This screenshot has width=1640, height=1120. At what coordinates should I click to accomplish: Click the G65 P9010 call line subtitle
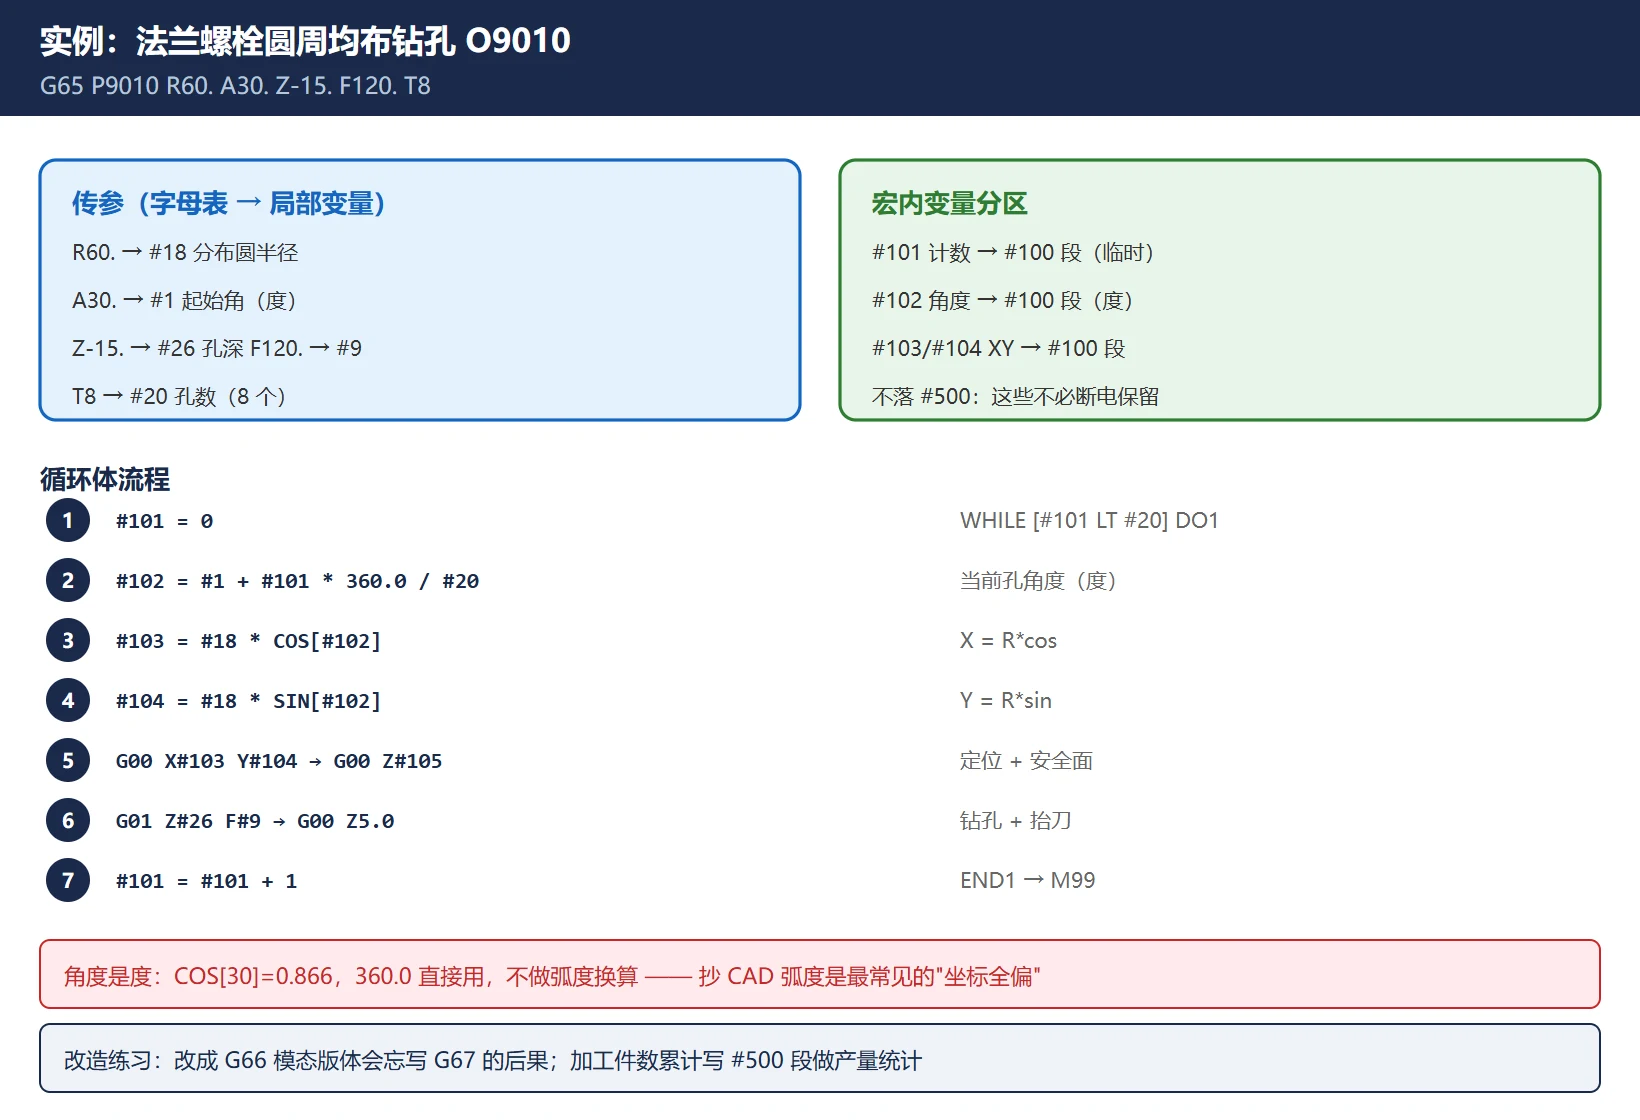point(235,86)
